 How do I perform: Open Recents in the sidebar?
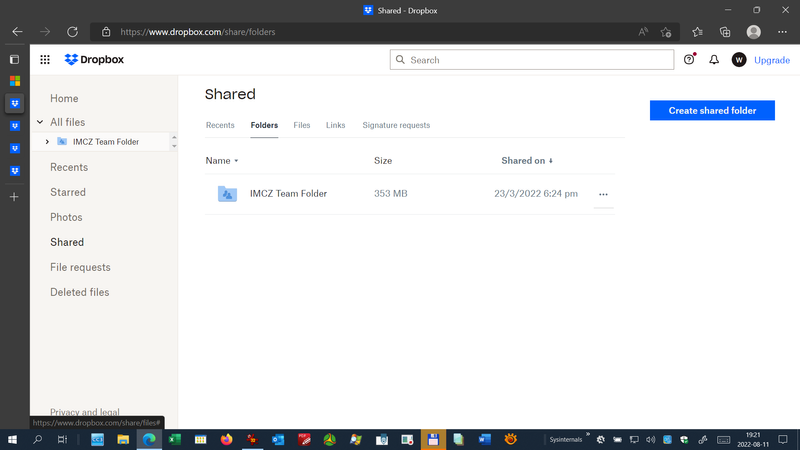(69, 167)
